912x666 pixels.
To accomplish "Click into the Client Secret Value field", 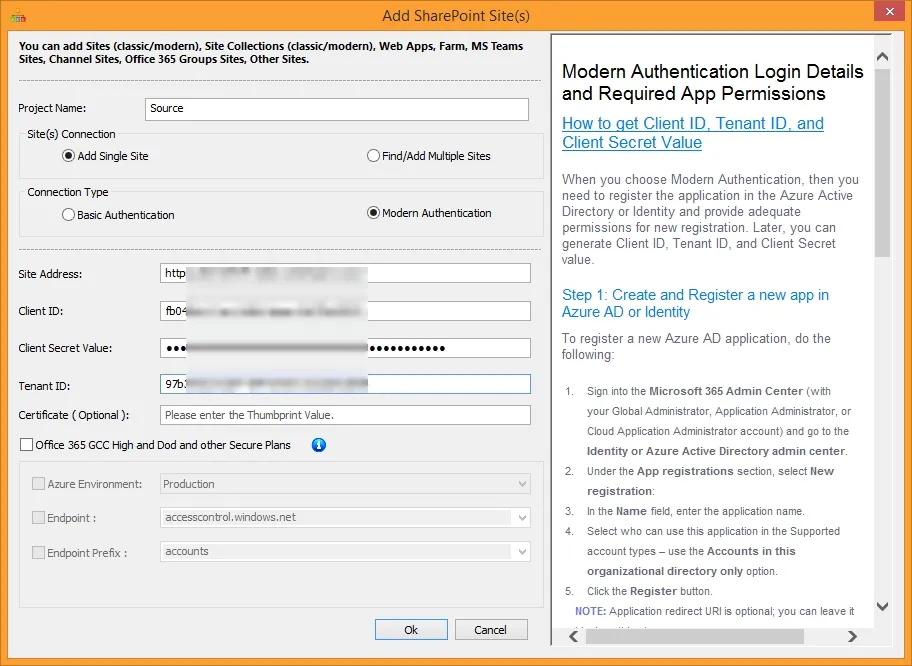I will pos(345,348).
